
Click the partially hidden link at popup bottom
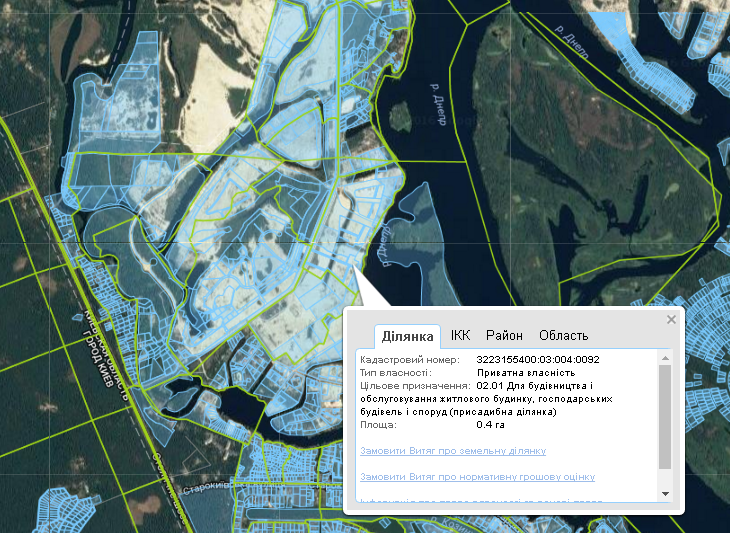coord(480,499)
